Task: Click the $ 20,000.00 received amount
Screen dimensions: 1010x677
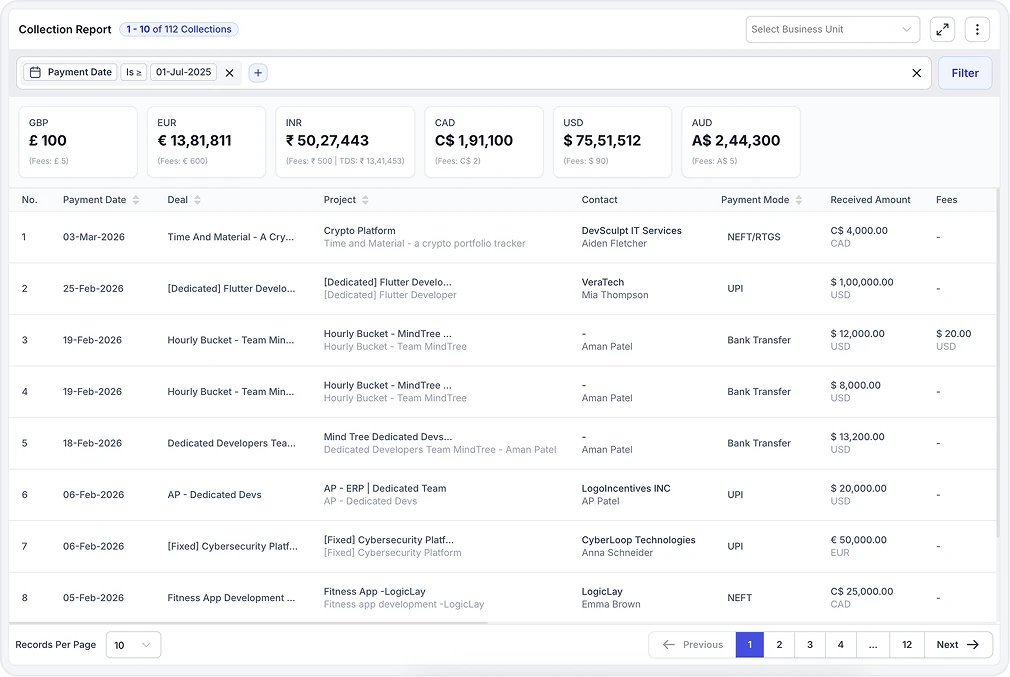Action: [x=859, y=488]
